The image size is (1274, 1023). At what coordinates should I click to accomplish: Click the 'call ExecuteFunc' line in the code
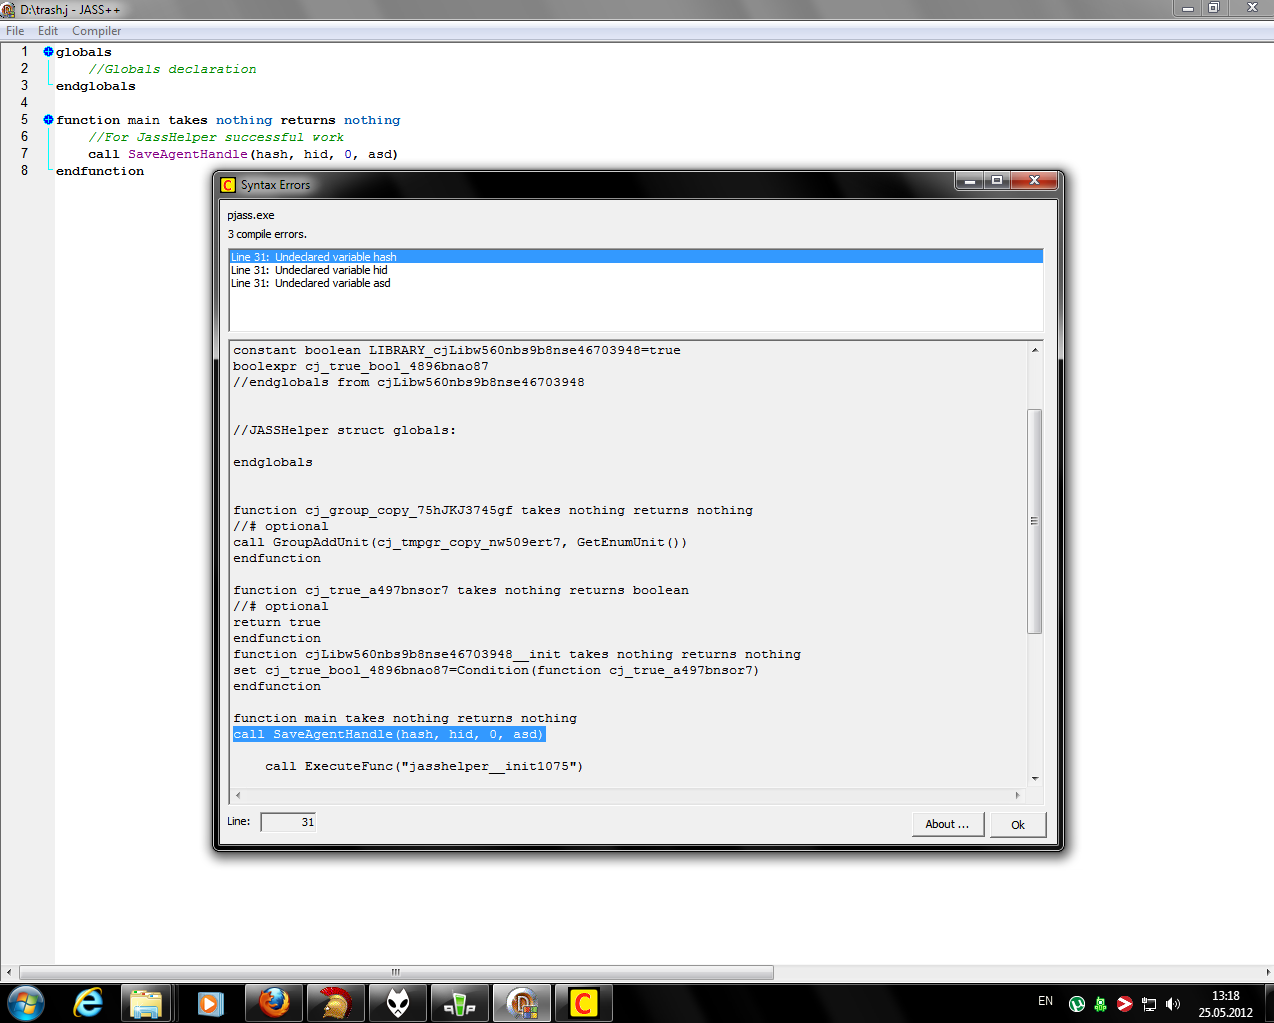424,766
